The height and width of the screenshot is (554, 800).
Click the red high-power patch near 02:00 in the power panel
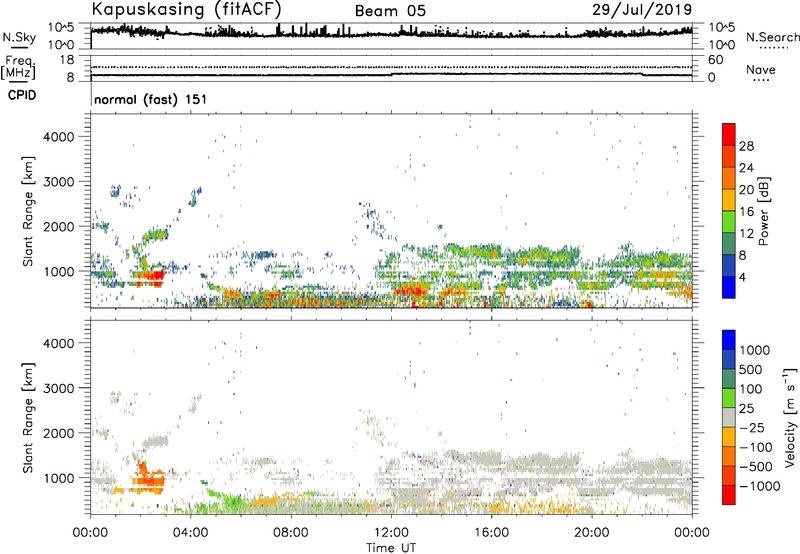point(149,278)
